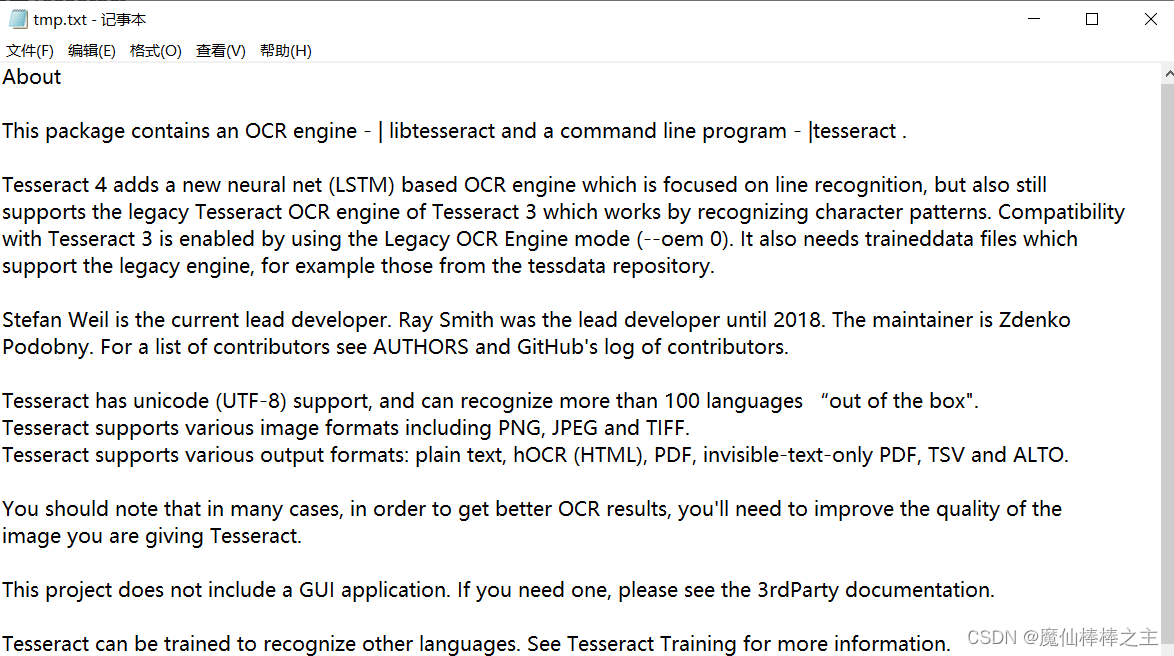Image resolution: width=1174 pixels, height=656 pixels.
Task: Click the word 'libtesseract' in the text
Action: coord(442,131)
